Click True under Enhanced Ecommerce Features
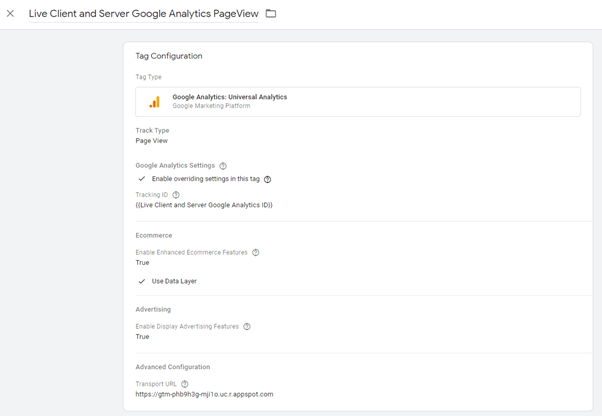 coord(142,263)
